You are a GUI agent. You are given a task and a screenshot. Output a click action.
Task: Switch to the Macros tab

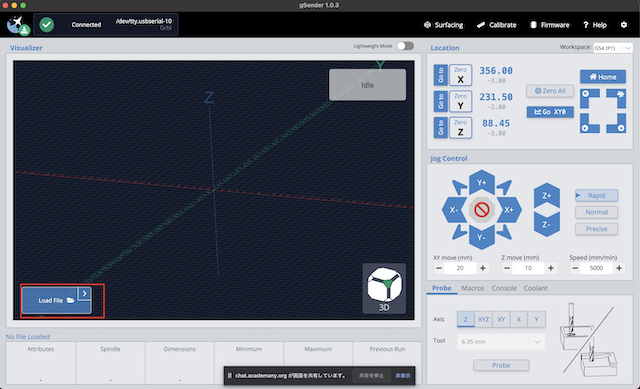(x=473, y=288)
